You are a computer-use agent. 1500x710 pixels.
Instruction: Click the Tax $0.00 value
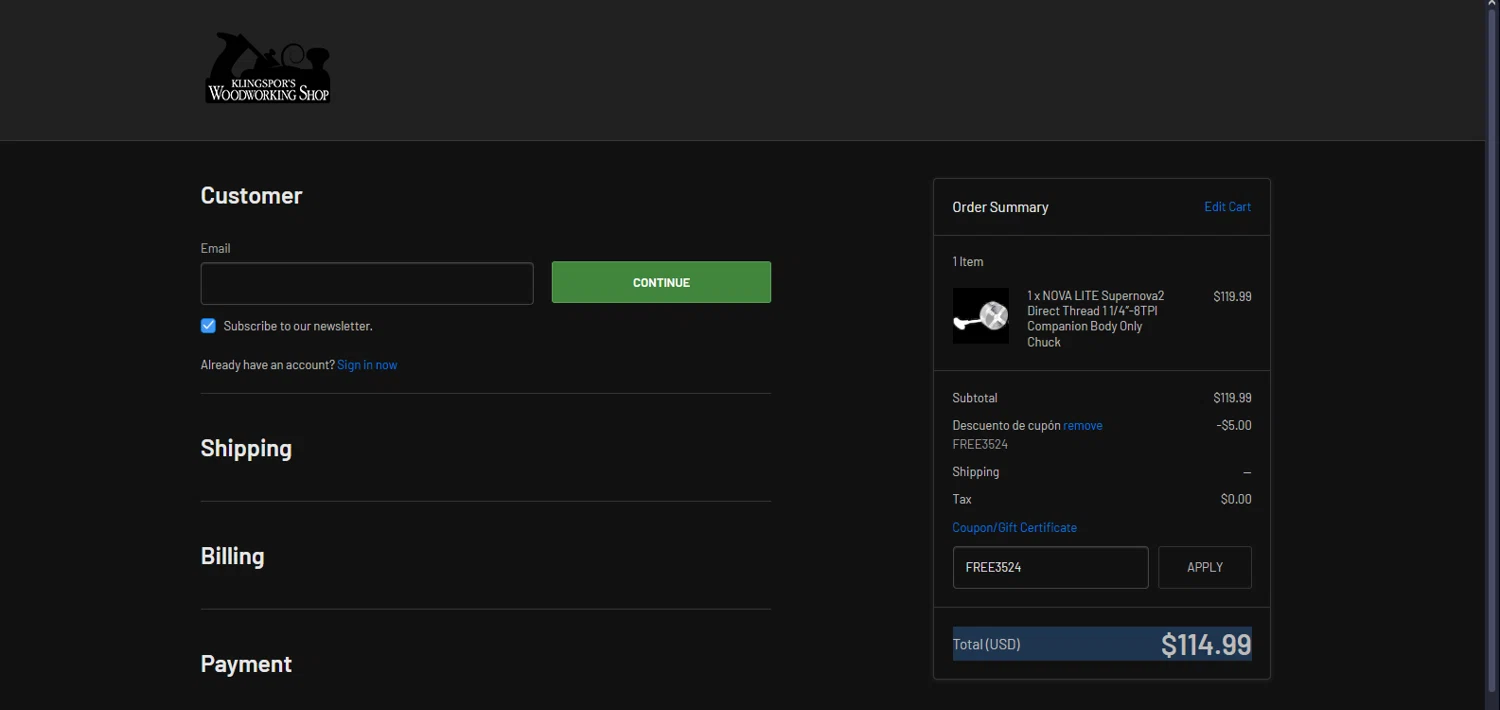click(1236, 499)
